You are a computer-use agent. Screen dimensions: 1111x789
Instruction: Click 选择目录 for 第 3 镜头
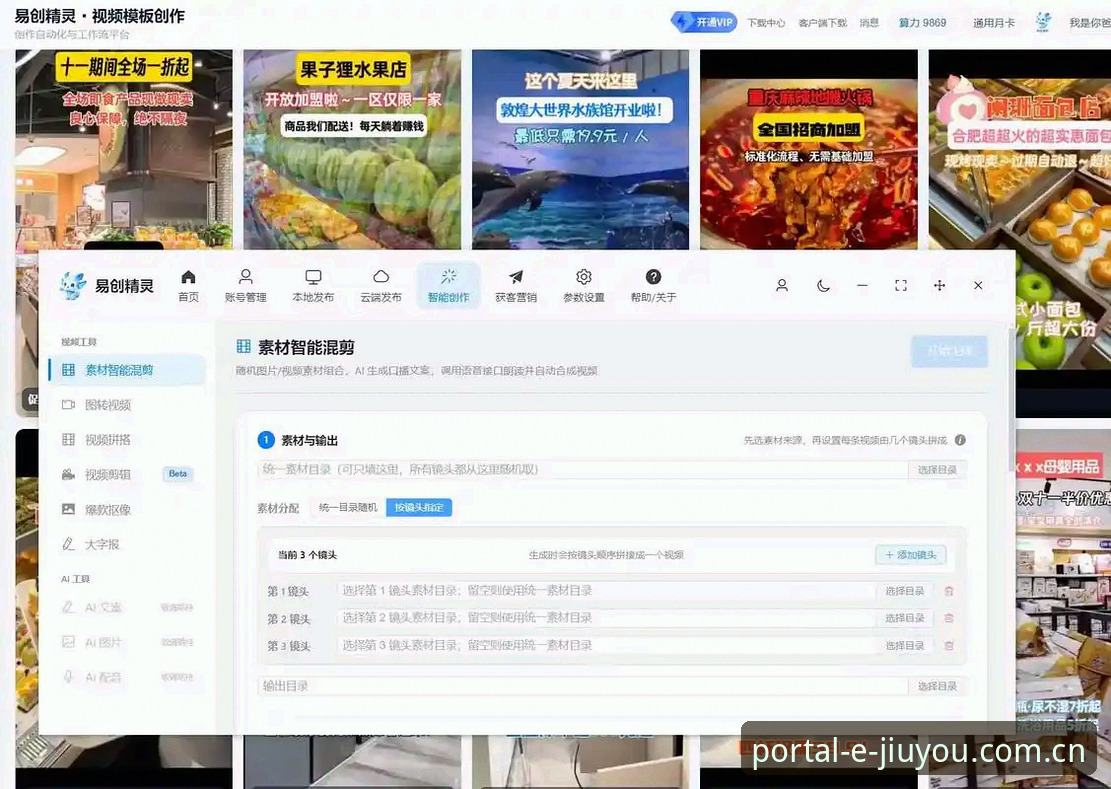(x=905, y=645)
